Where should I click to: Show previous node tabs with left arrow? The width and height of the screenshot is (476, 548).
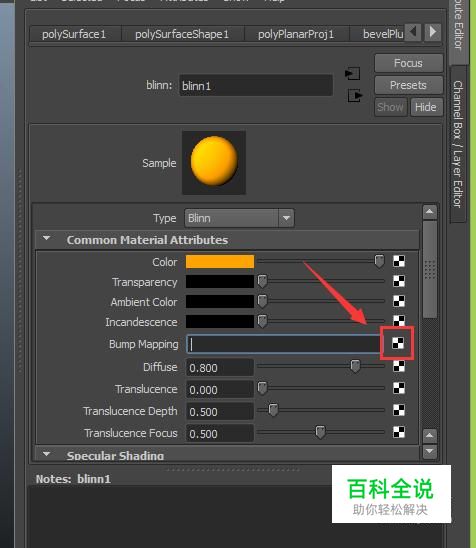click(x=413, y=32)
